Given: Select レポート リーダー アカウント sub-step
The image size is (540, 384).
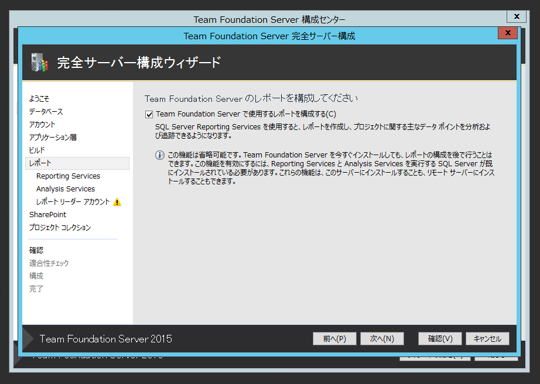Looking at the screenshot, I should click(73, 202).
